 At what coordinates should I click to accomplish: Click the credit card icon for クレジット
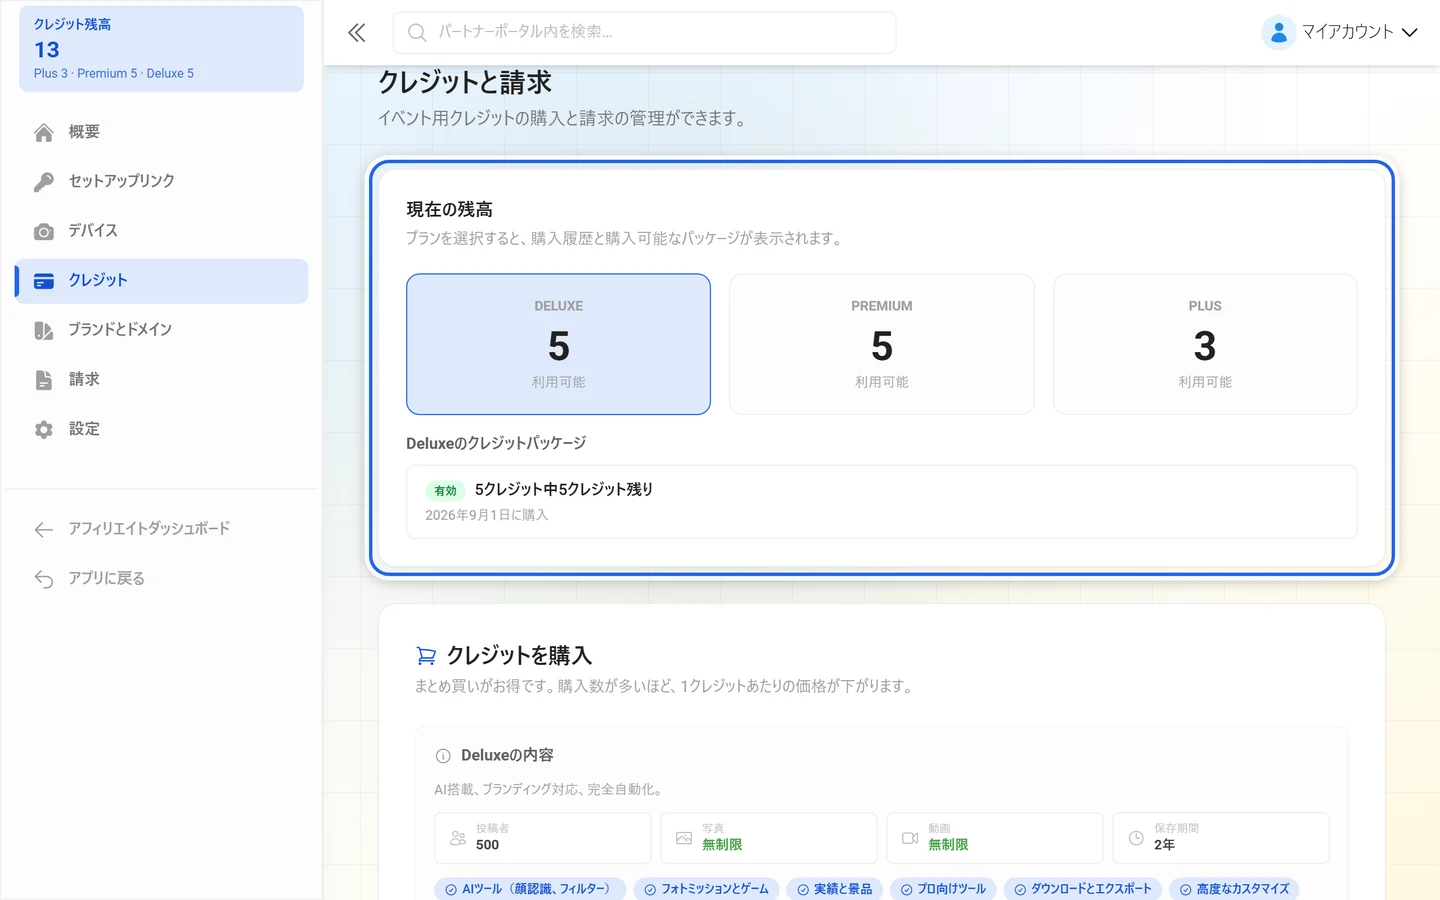click(x=43, y=281)
